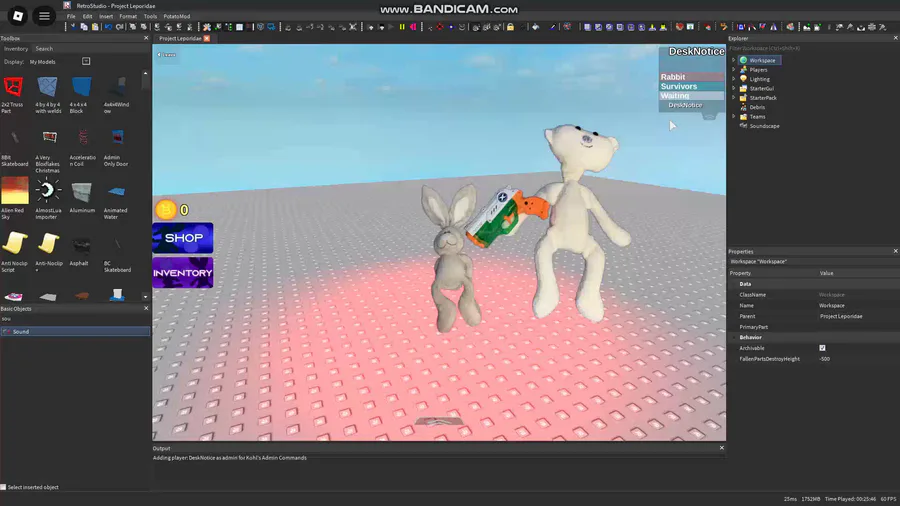Stop the test with pink reset icon

[413, 27]
